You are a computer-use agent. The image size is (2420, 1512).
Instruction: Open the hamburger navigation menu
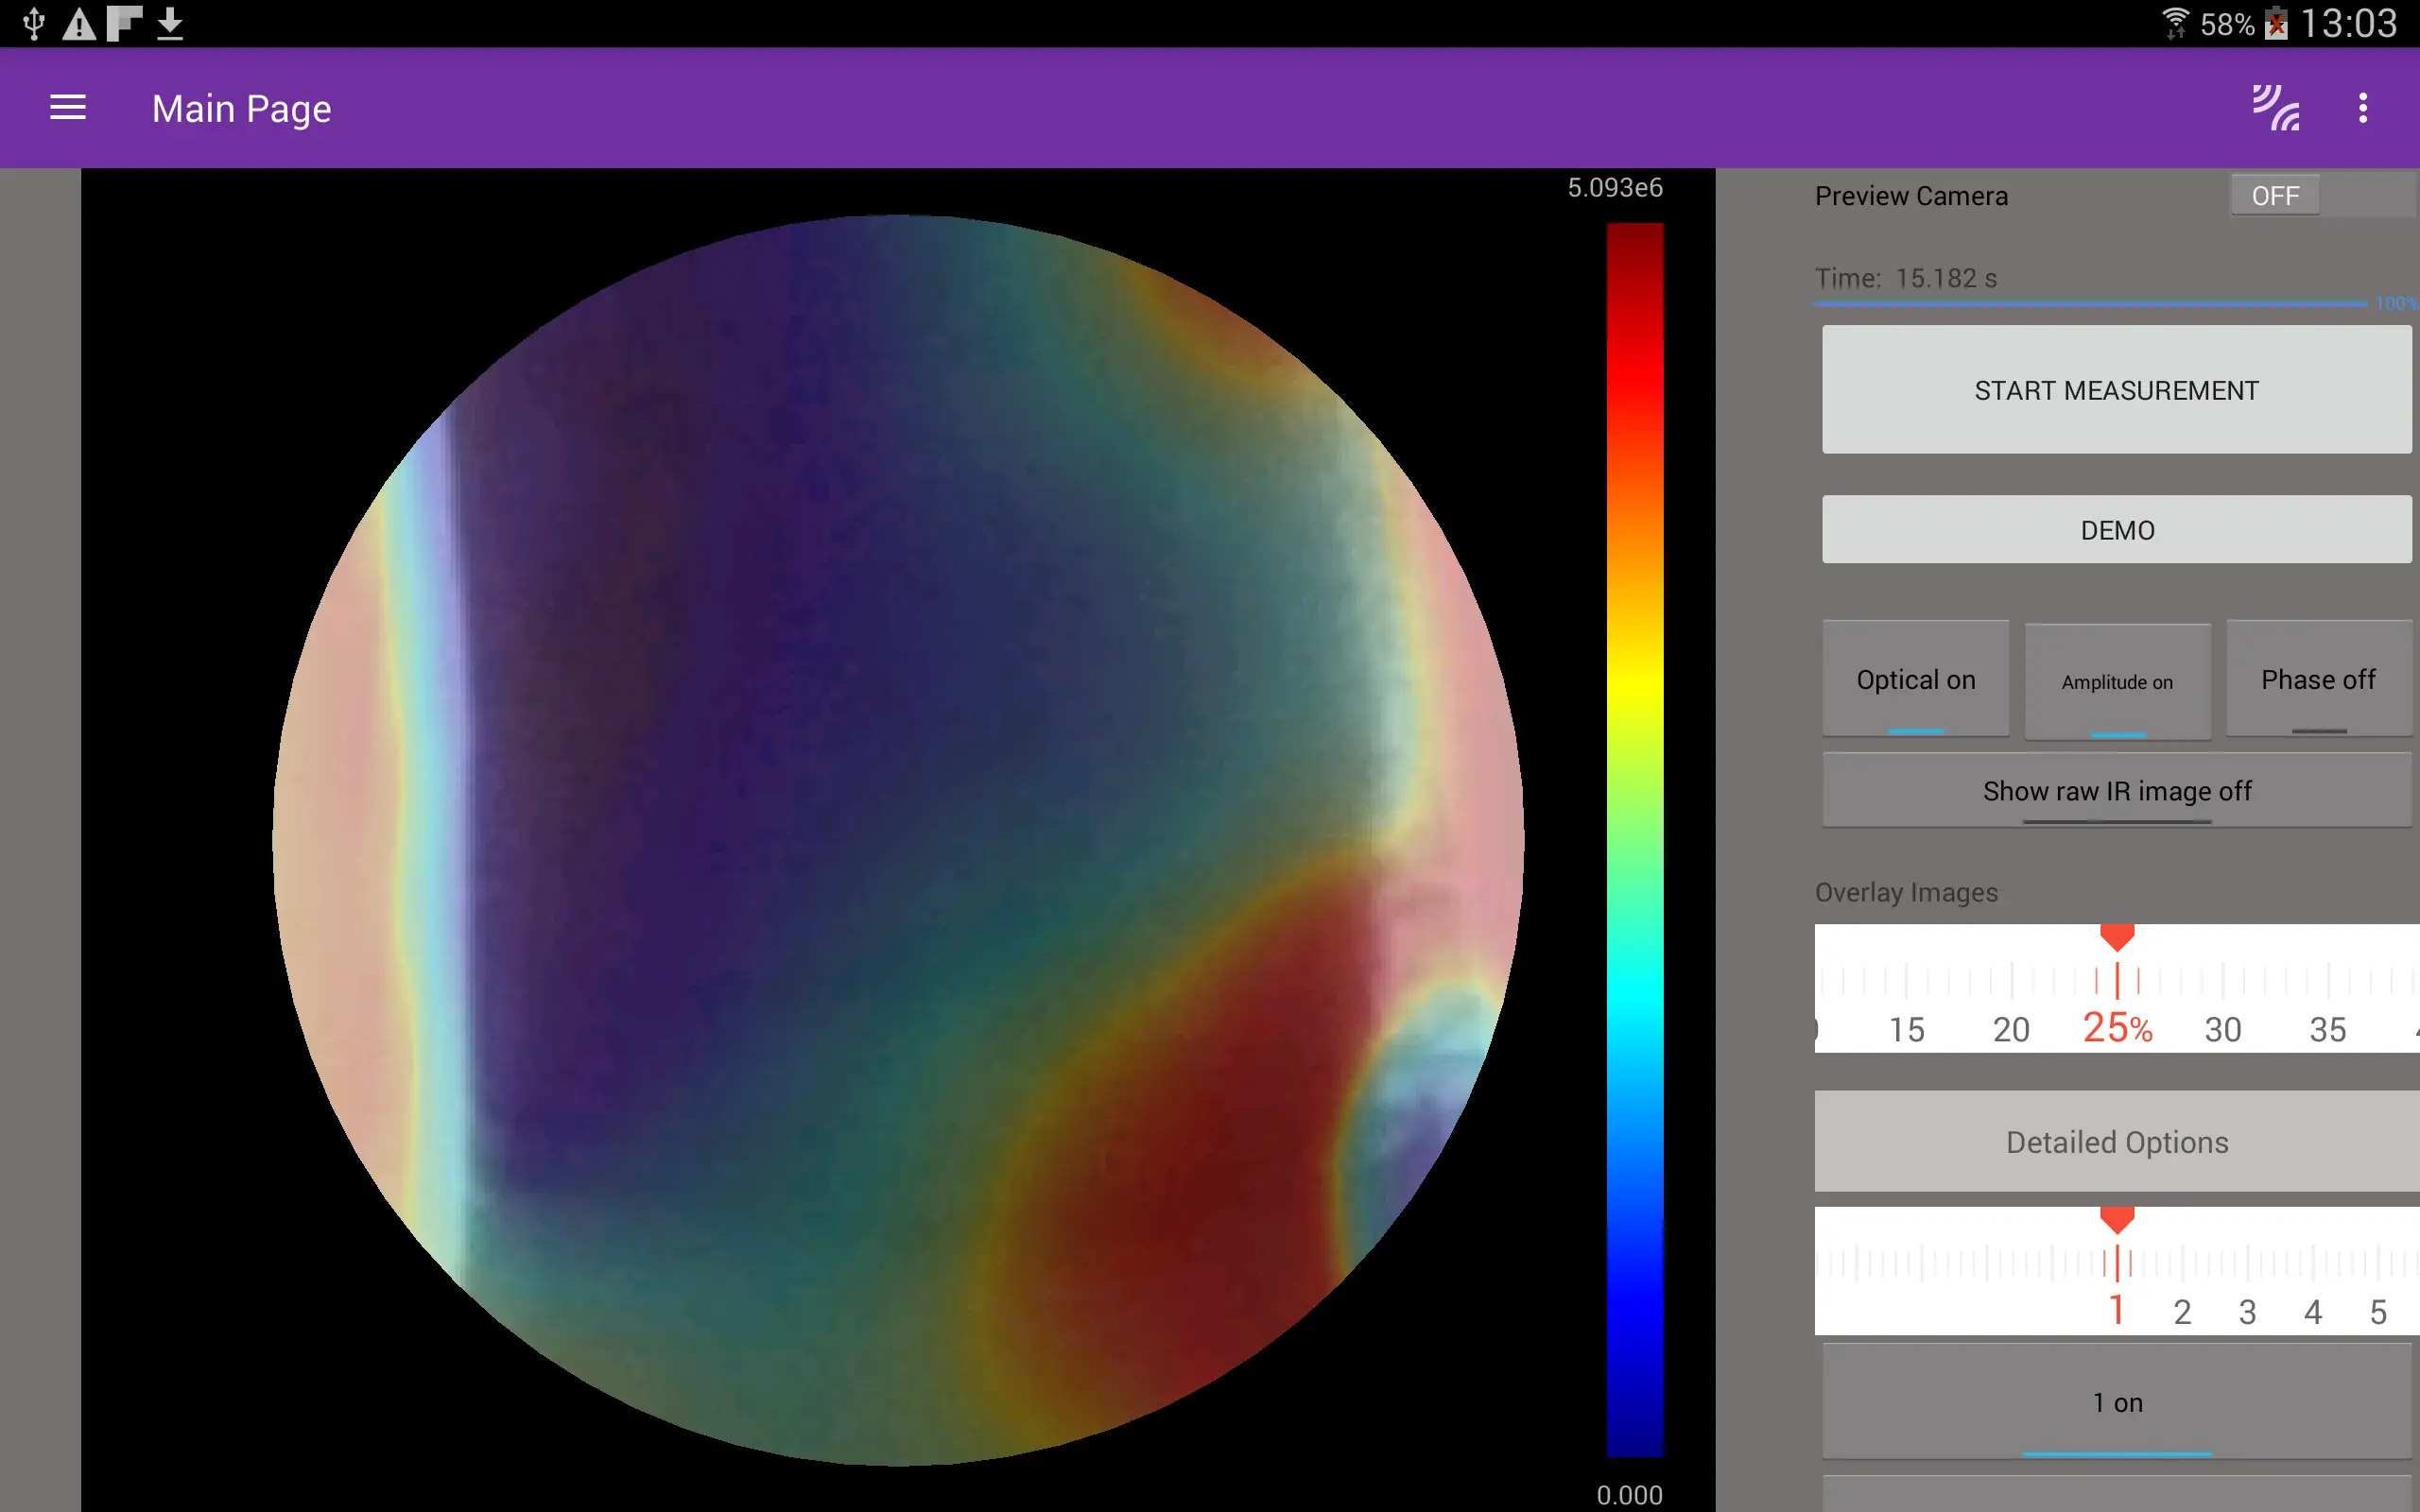[x=68, y=108]
